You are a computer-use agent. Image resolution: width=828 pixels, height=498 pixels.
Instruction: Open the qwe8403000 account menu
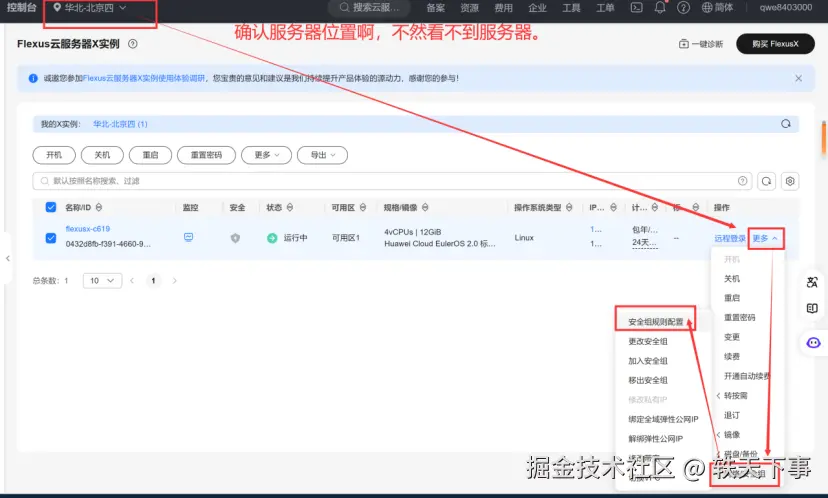(786, 7)
